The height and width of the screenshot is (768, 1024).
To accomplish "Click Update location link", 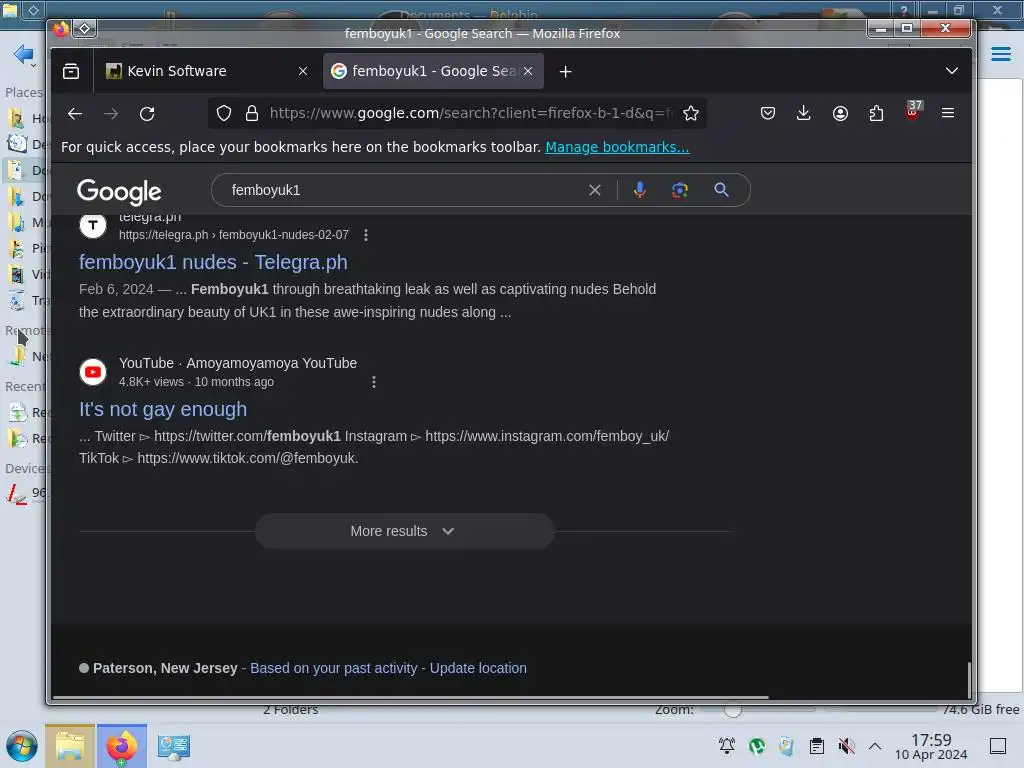I will coord(478,668).
